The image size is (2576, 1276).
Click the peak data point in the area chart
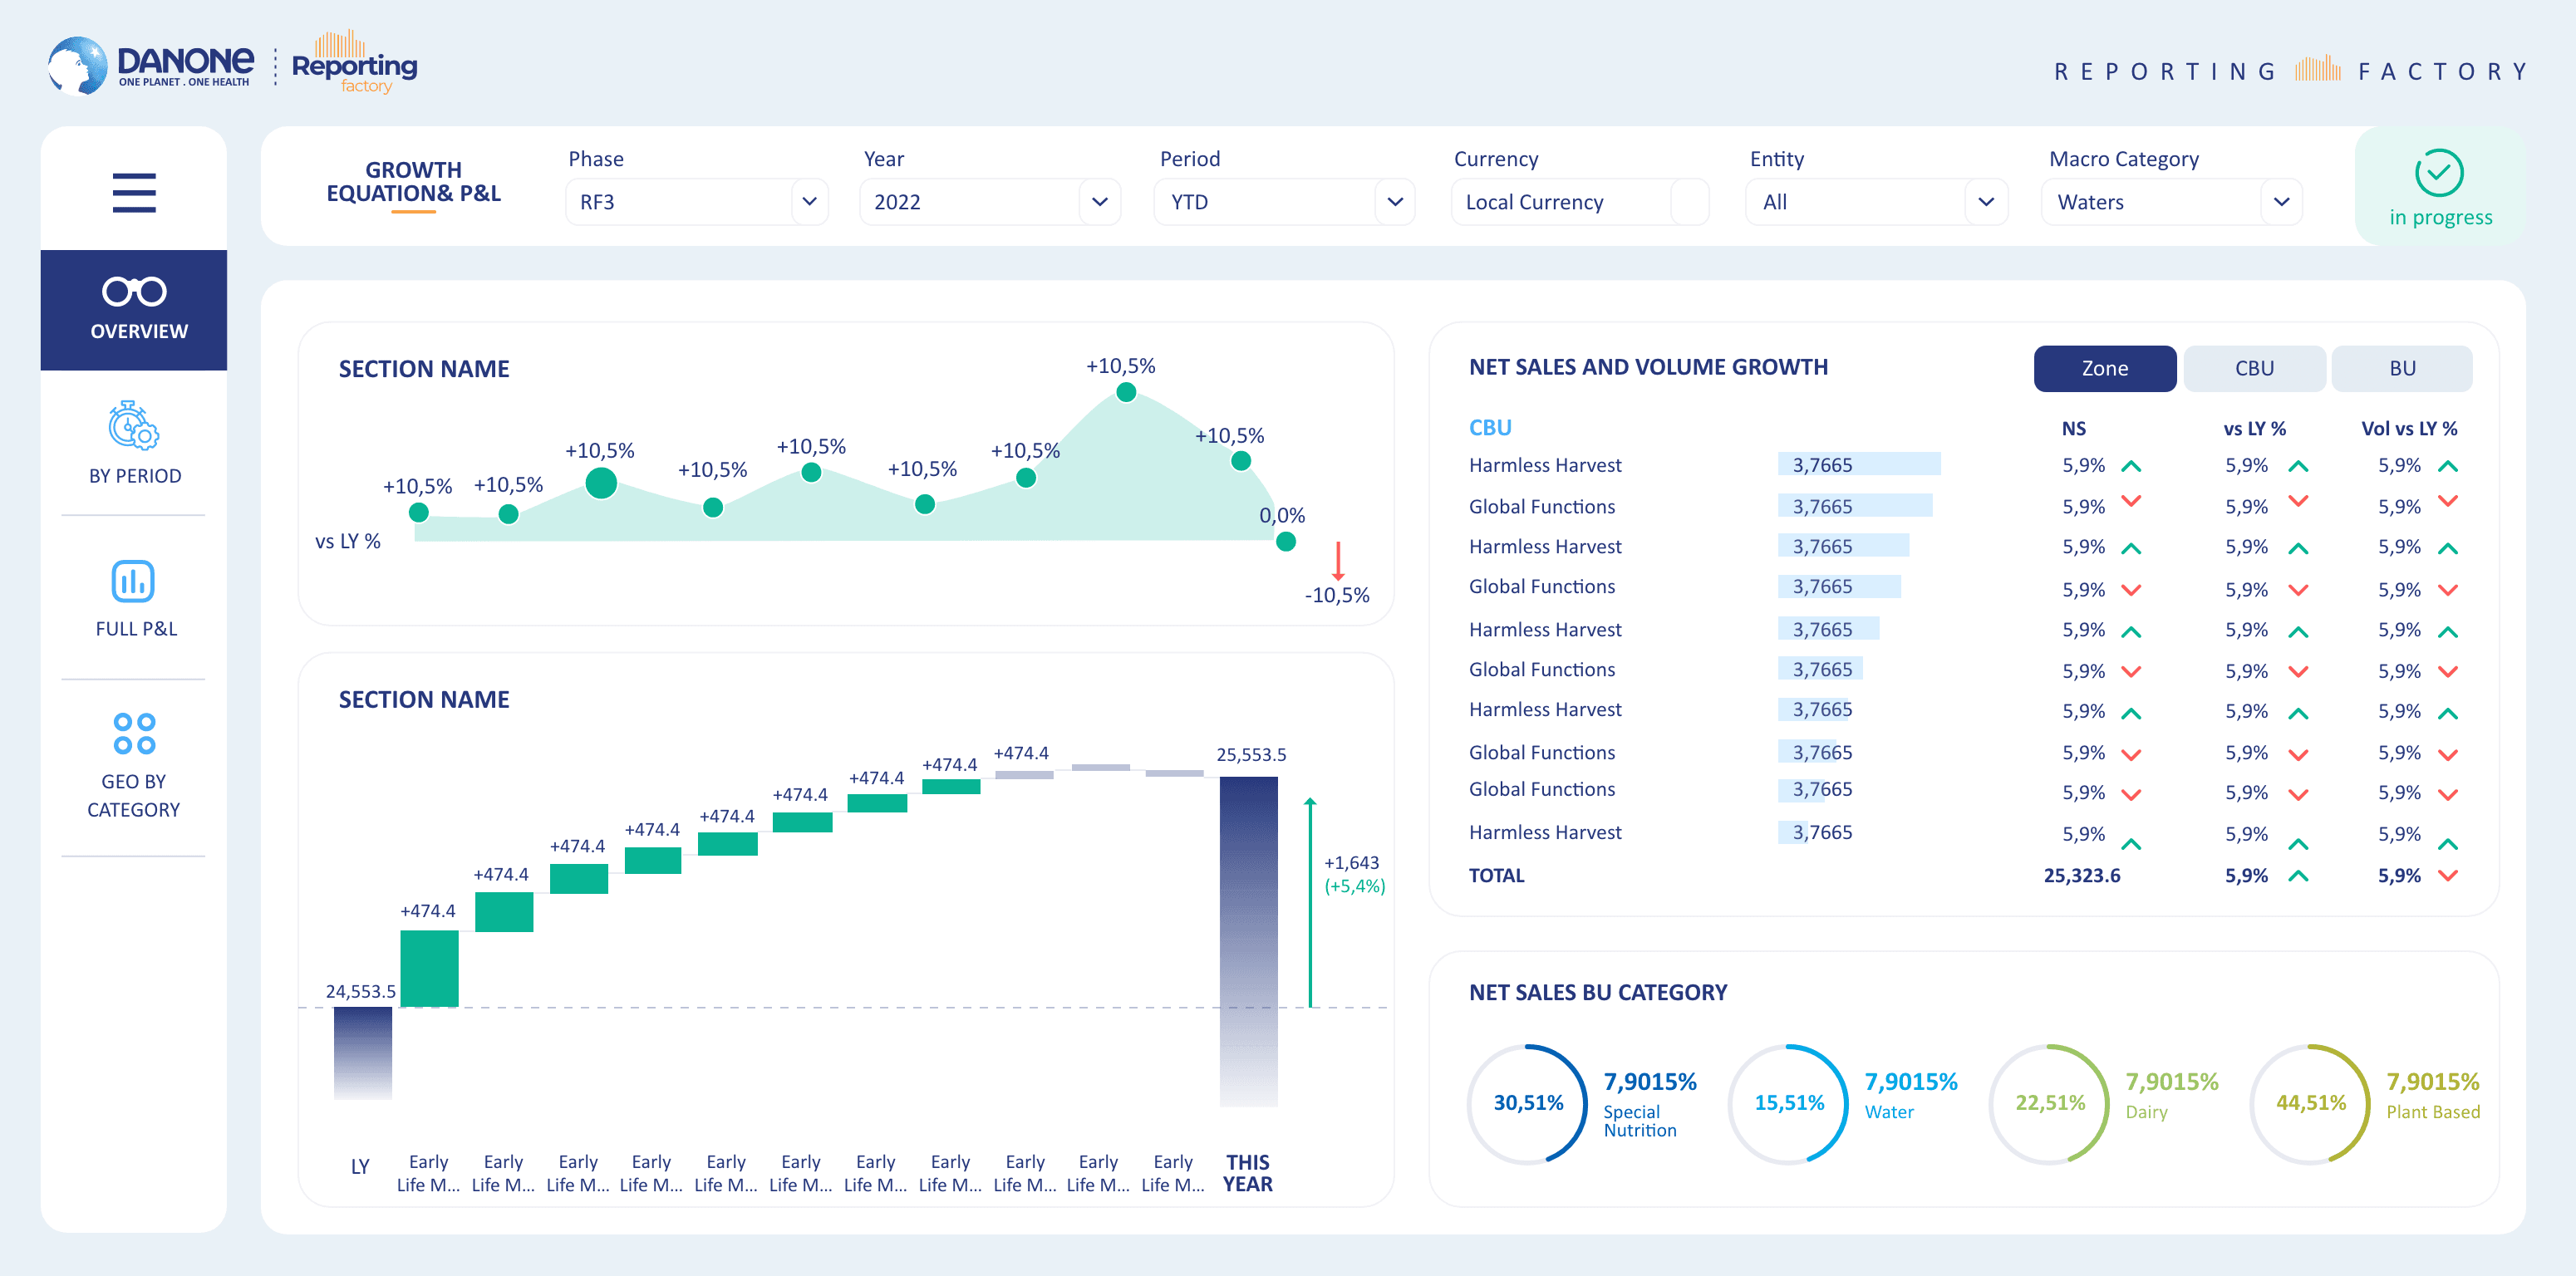(x=1126, y=392)
